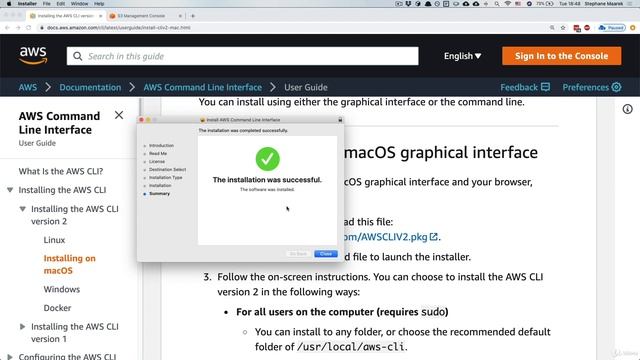Collapse the Installing the AWS CLI section
Image resolution: width=640 pixels, height=360 pixels.
click(x=10, y=190)
